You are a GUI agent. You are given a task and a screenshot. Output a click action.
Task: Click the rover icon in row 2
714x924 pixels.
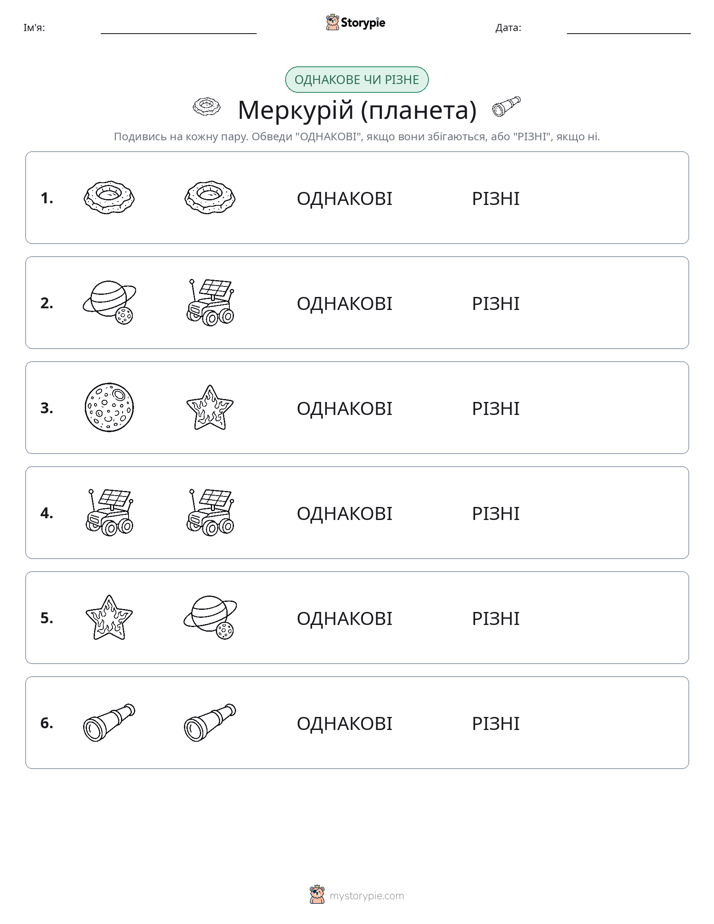(210, 302)
